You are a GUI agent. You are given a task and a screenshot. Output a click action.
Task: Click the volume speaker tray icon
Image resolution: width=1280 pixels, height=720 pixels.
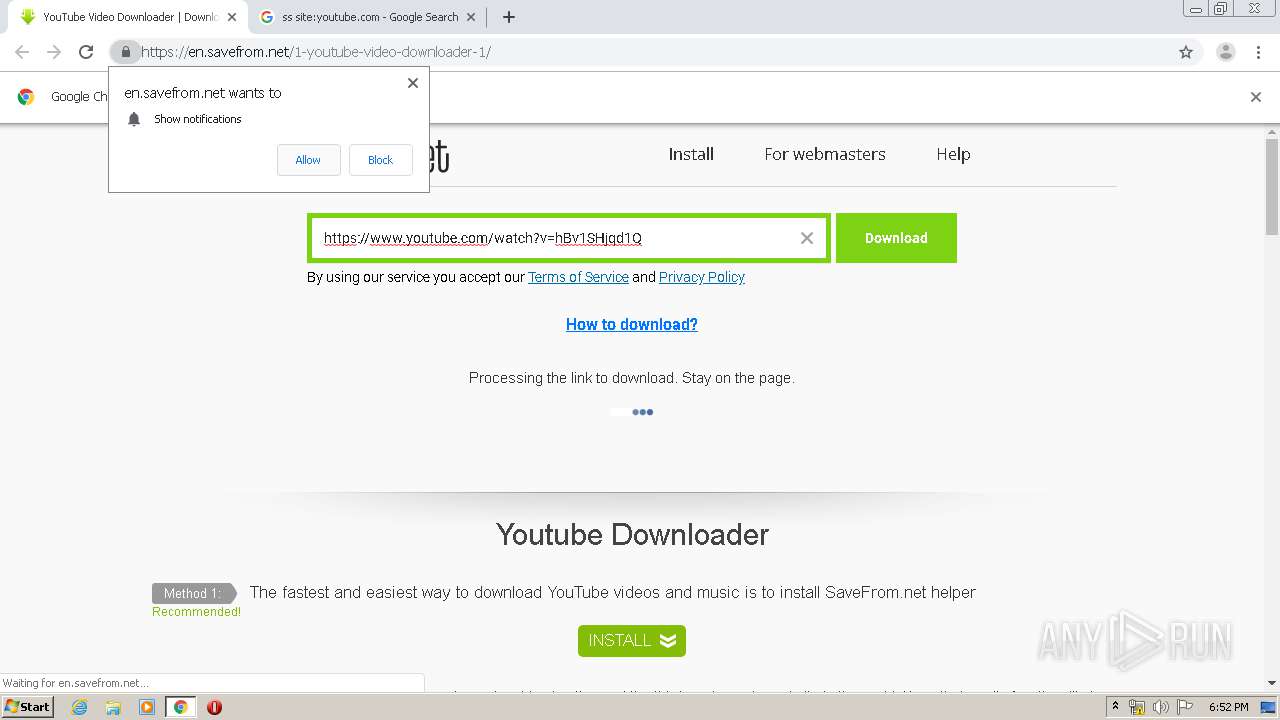(x=1161, y=707)
